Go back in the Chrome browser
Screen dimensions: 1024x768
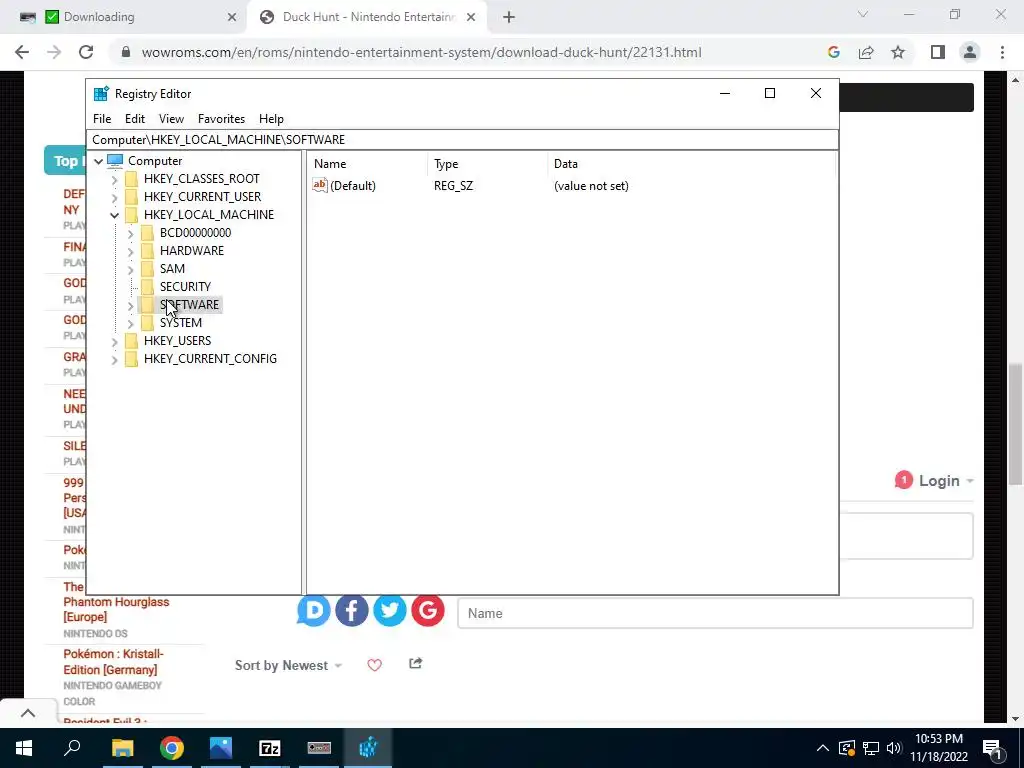[22, 52]
